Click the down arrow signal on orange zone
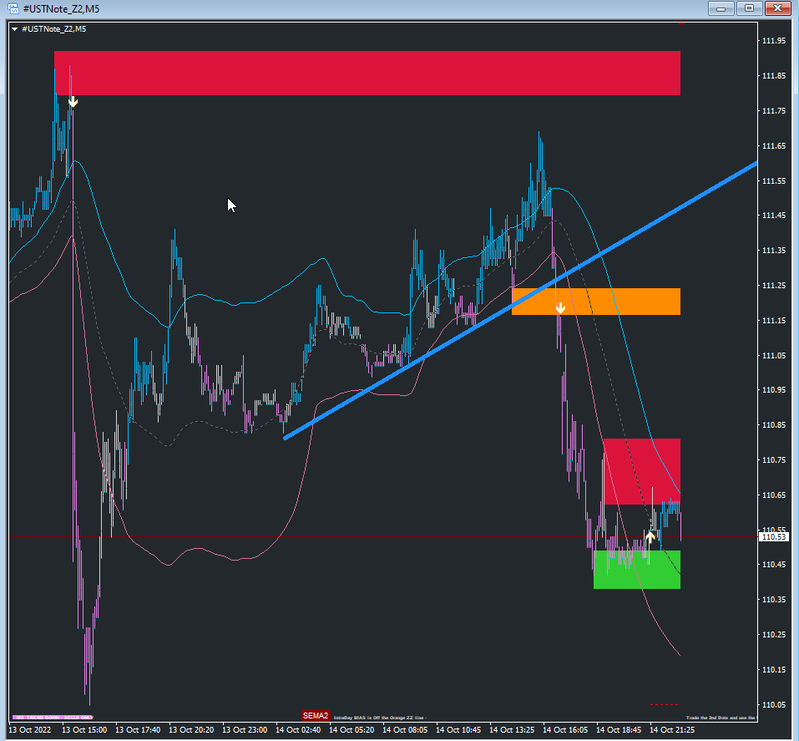 (x=560, y=308)
